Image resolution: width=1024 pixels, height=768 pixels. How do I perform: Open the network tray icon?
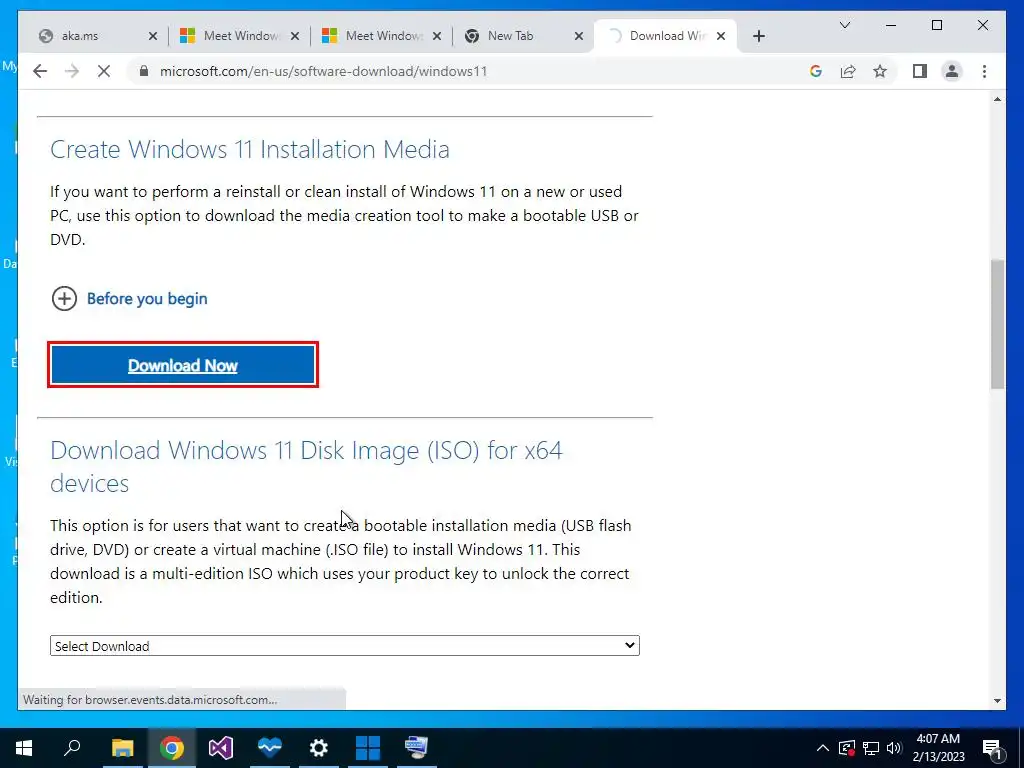click(x=871, y=748)
